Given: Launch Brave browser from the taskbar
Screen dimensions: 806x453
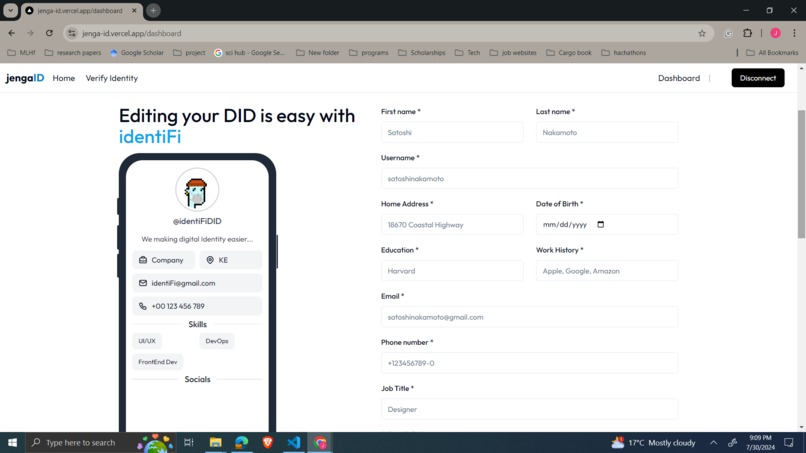Looking at the screenshot, I should 268,442.
